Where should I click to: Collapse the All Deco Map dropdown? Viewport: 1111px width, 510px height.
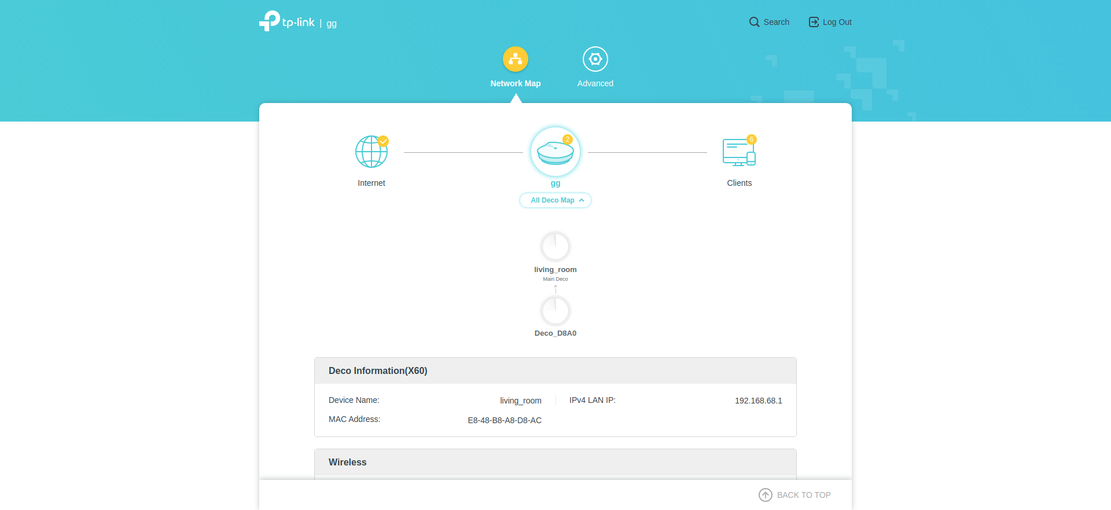click(555, 200)
